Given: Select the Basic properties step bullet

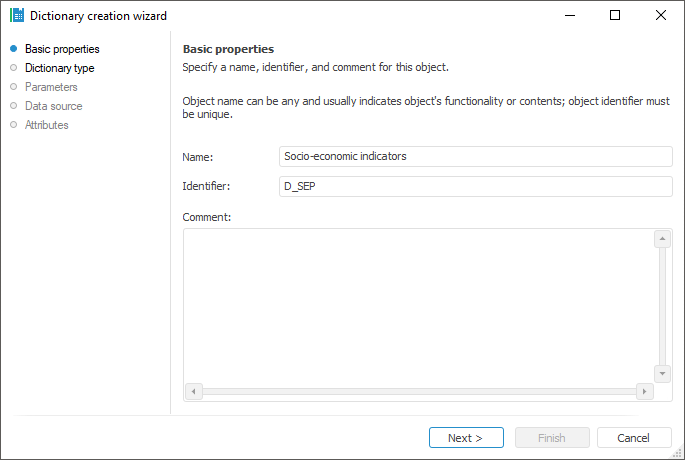Looking at the screenshot, I should click(x=13, y=49).
